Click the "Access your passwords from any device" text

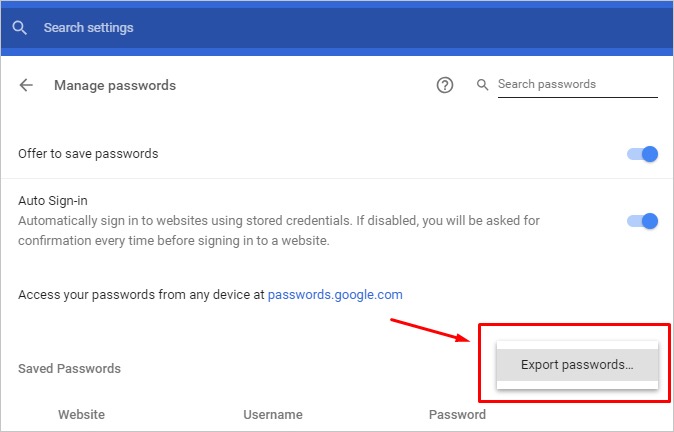140,295
